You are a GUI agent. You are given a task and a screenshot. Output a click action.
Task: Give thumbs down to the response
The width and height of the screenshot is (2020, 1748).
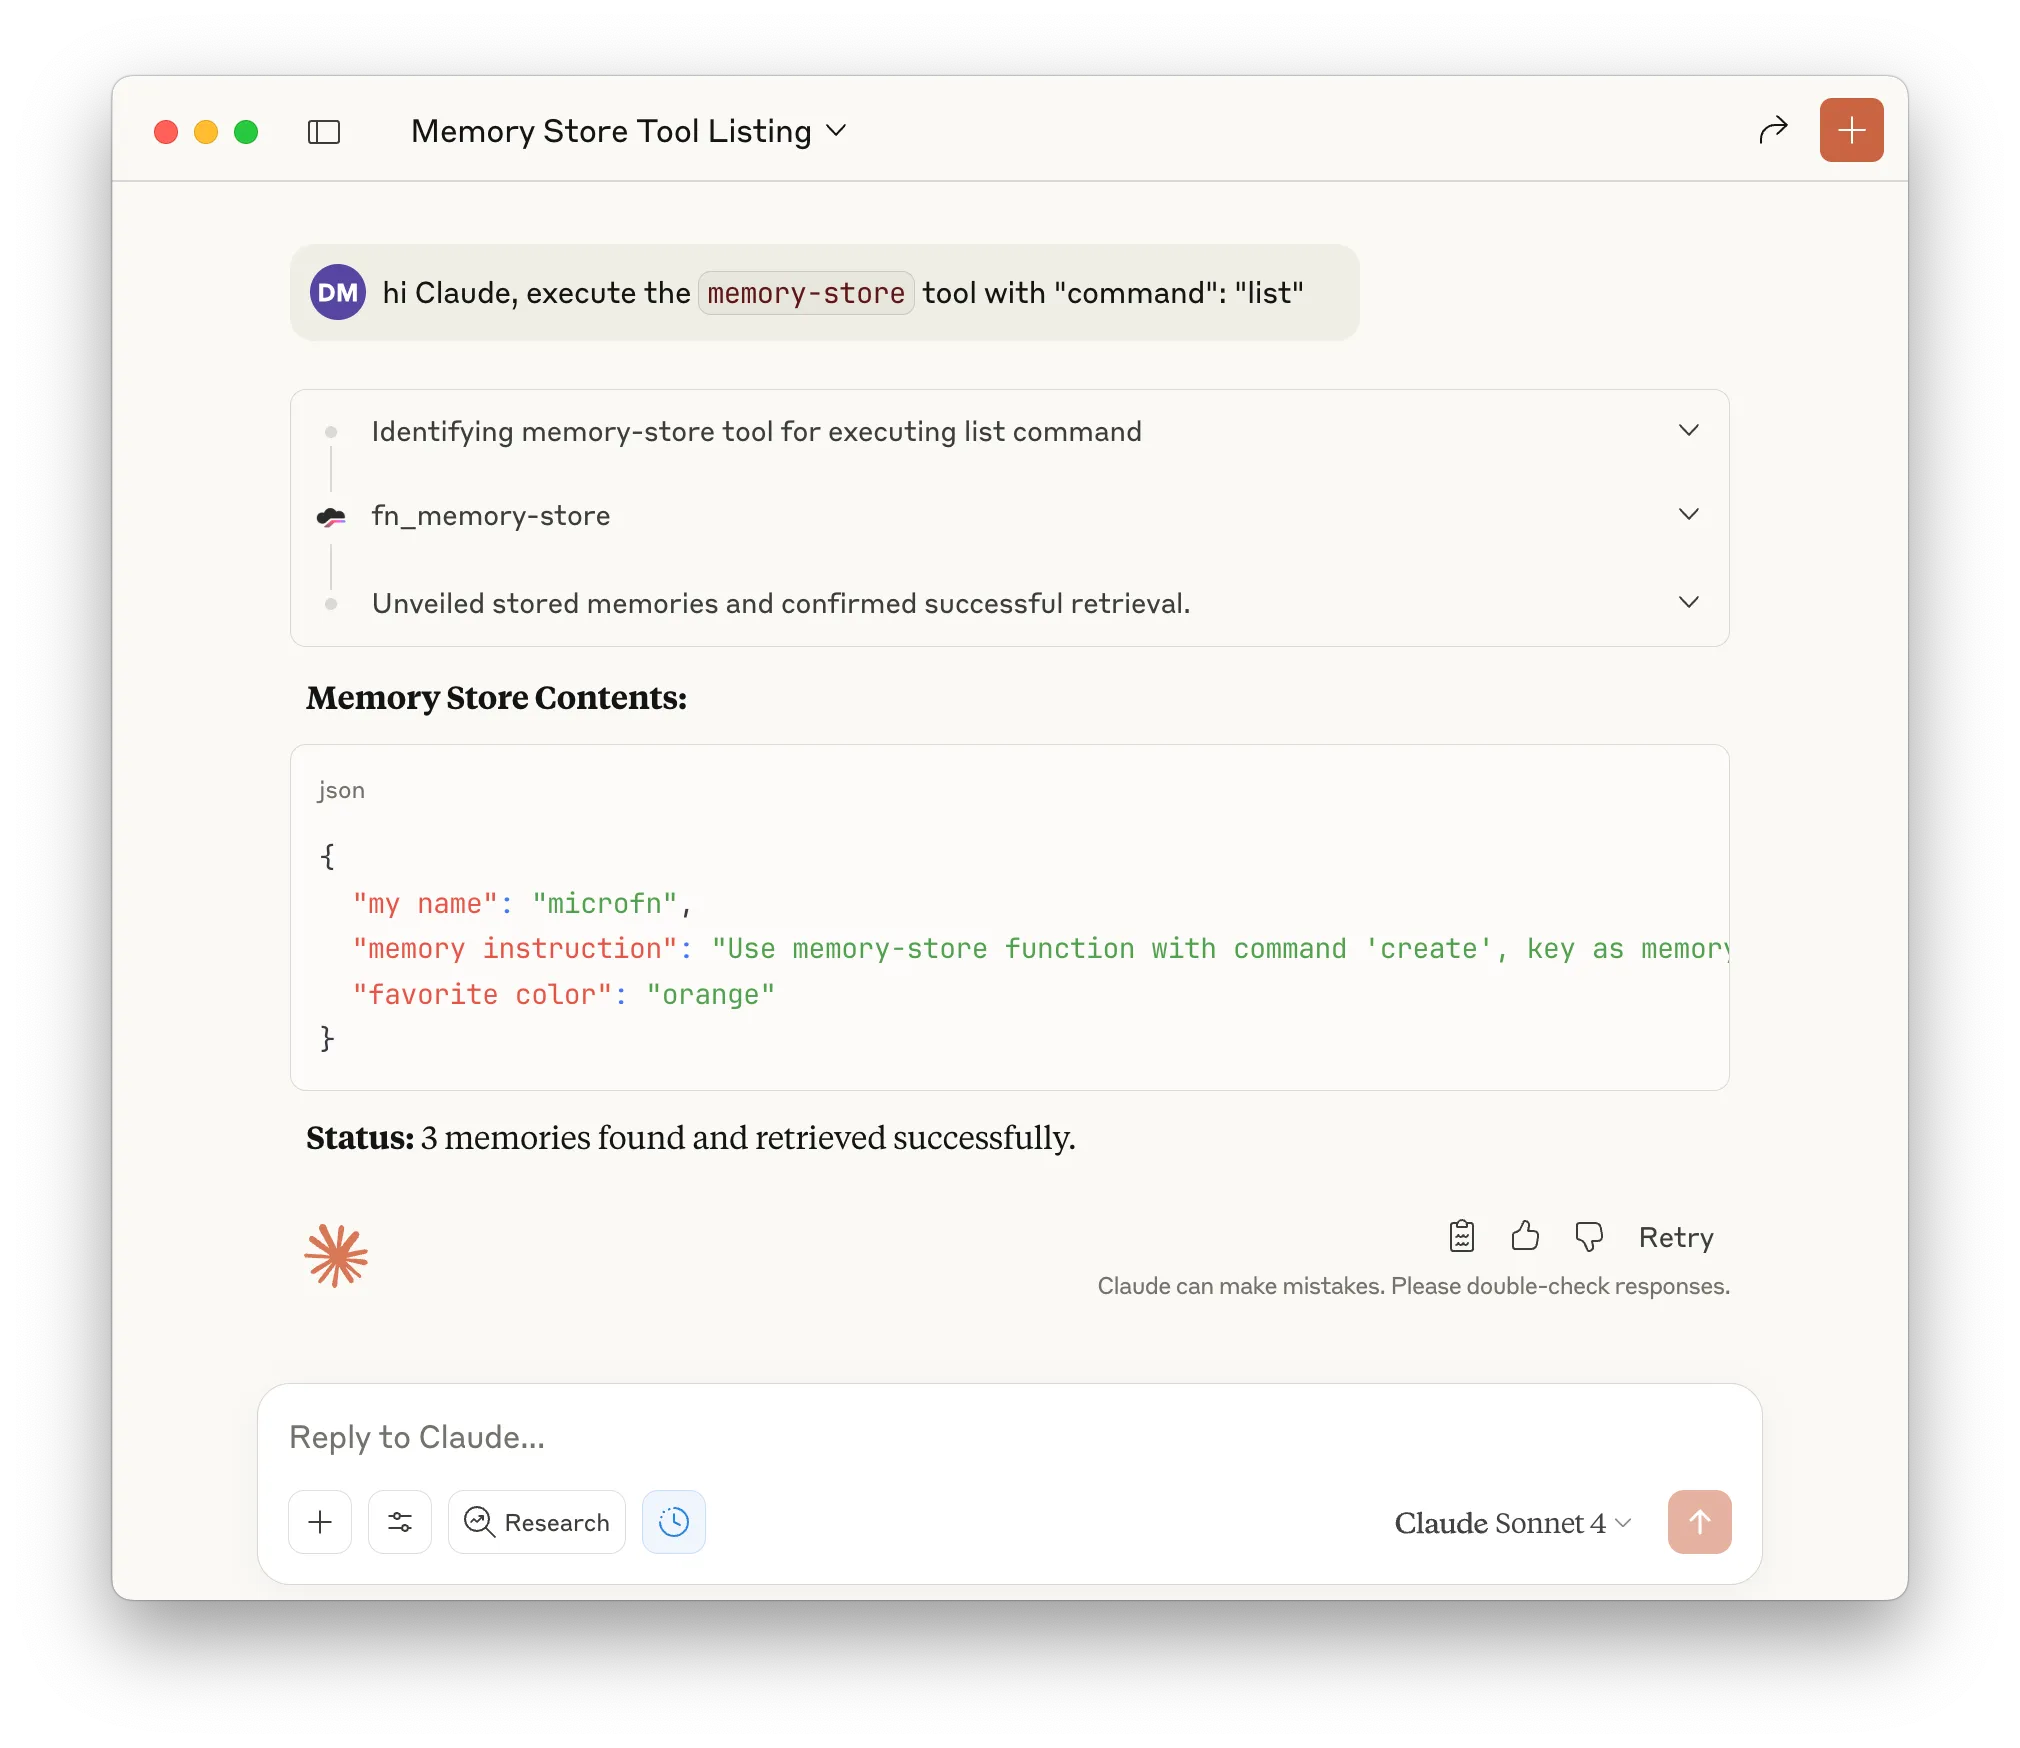pyautogui.click(x=1588, y=1237)
